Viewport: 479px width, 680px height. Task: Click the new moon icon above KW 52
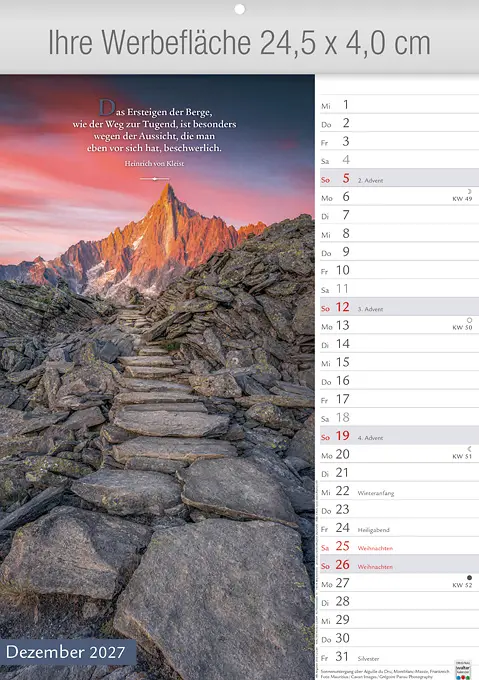[x=469, y=578]
